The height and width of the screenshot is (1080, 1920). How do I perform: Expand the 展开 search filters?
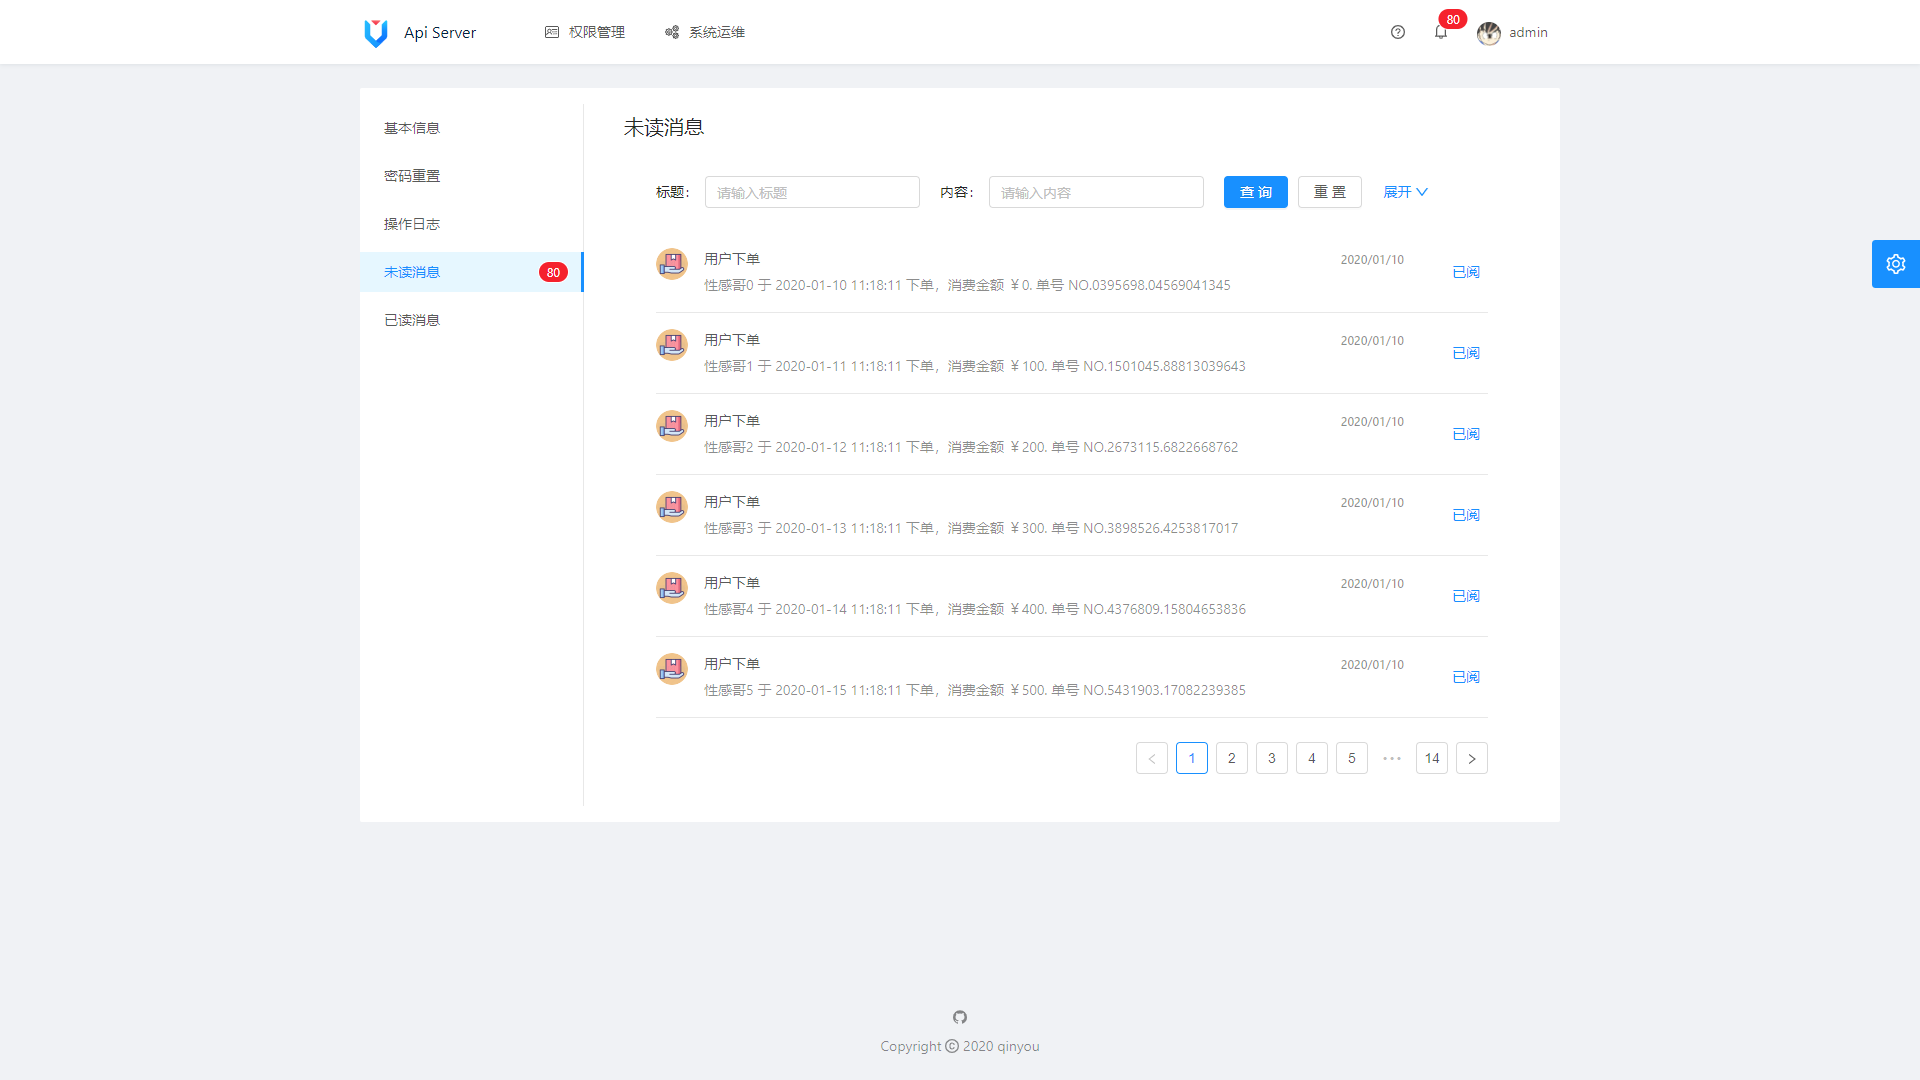coord(1405,192)
